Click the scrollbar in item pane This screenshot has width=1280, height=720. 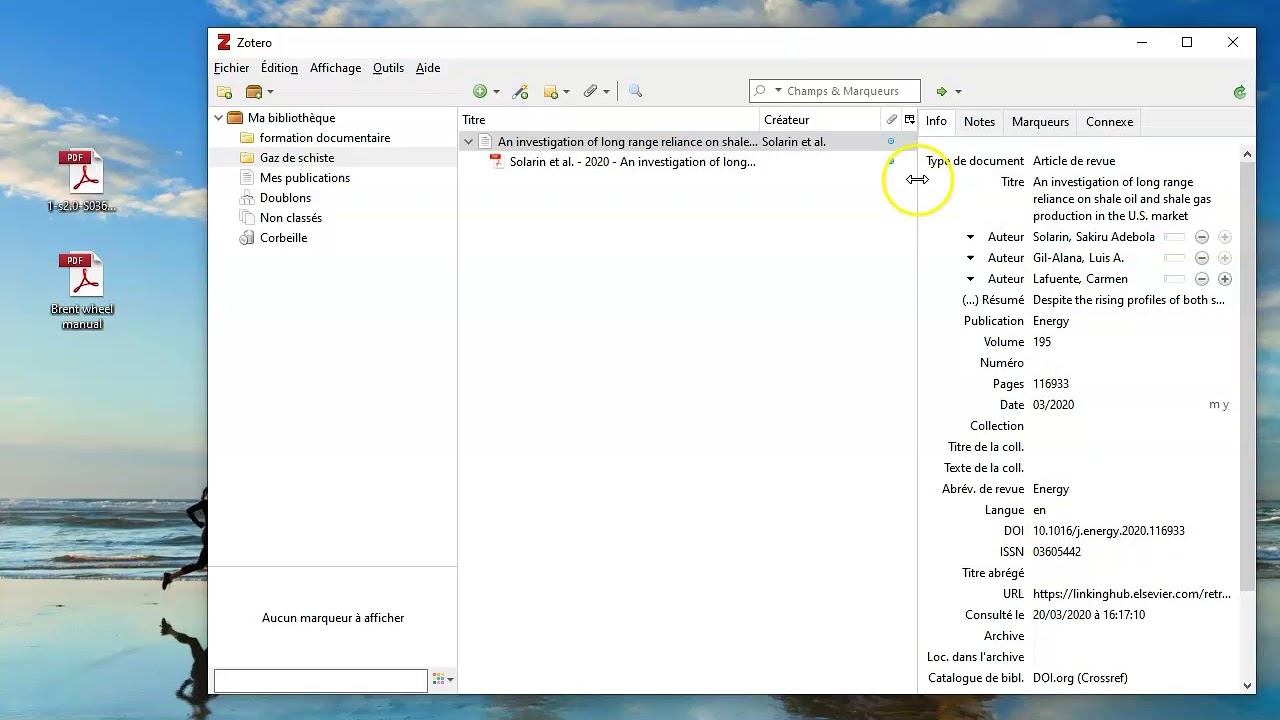pyautogui.click(x=1247, y=375)
